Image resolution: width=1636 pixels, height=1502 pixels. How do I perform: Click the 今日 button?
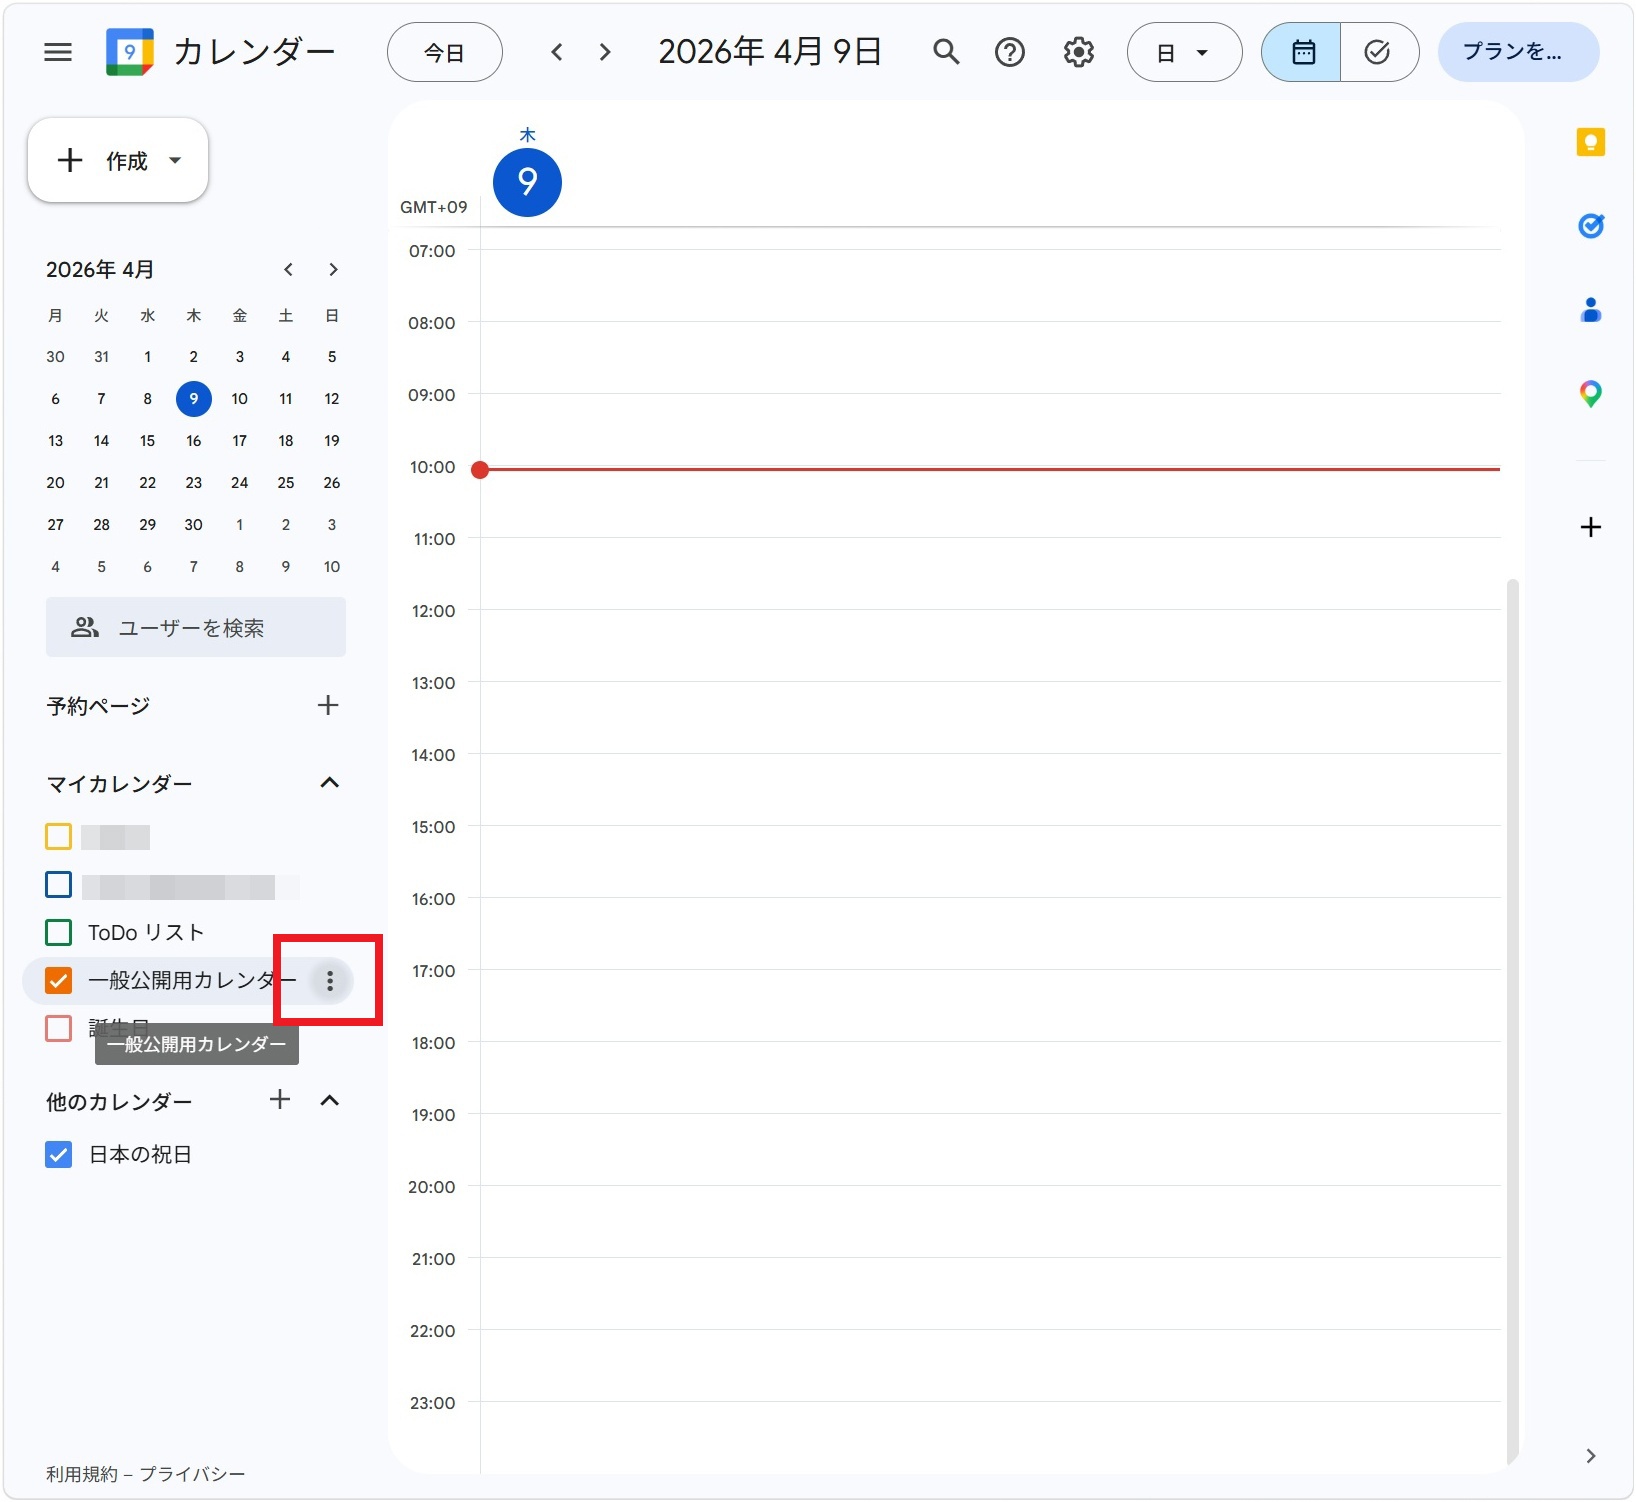point(444,52)
